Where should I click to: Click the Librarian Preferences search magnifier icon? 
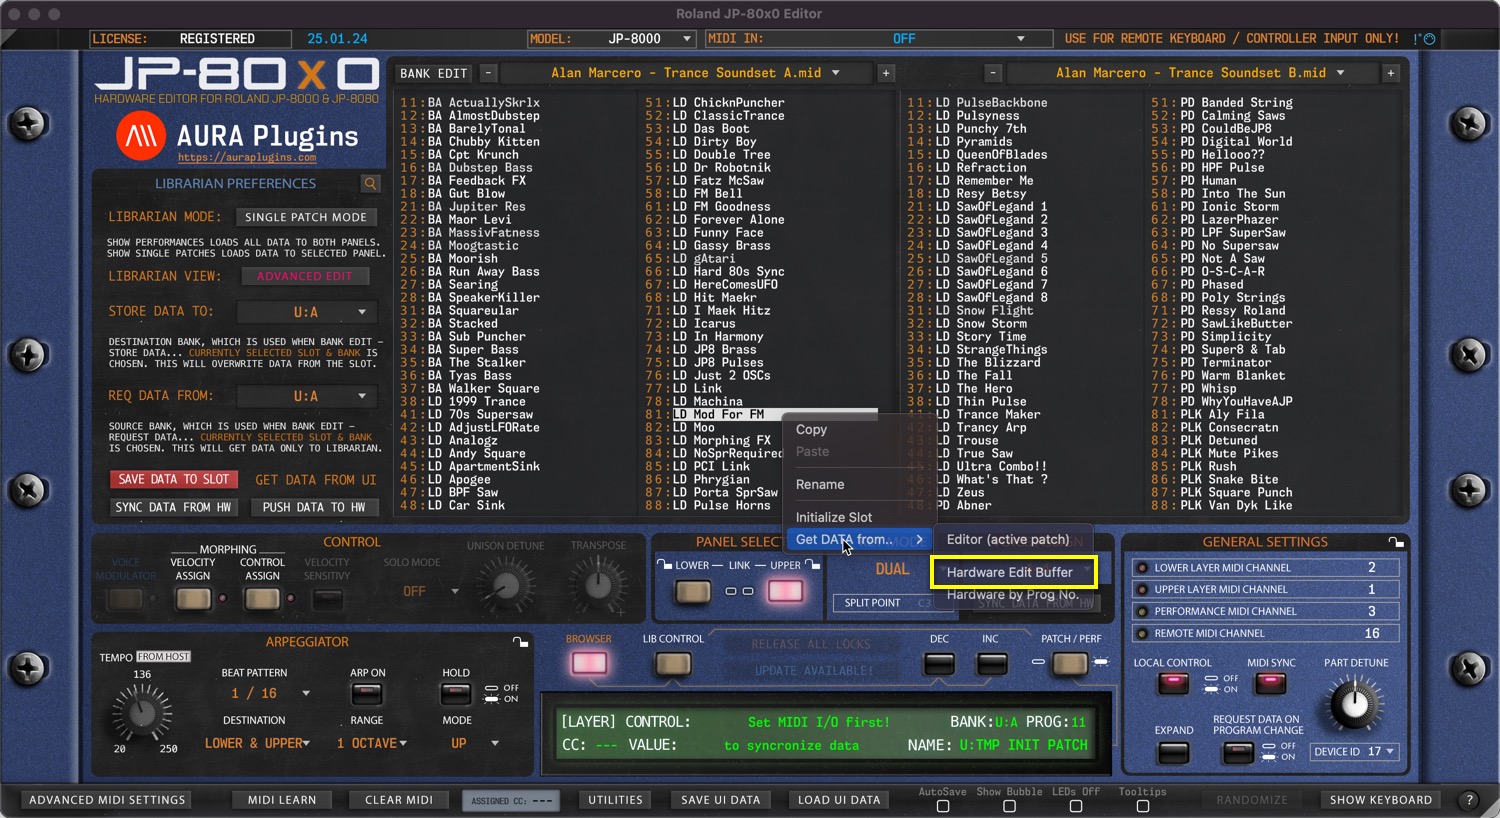[370, 184]
